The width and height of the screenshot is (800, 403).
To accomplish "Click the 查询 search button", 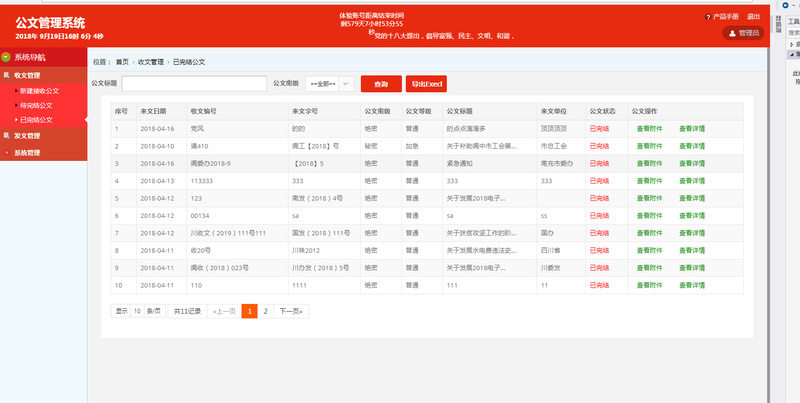I will [x=381, y=84].
